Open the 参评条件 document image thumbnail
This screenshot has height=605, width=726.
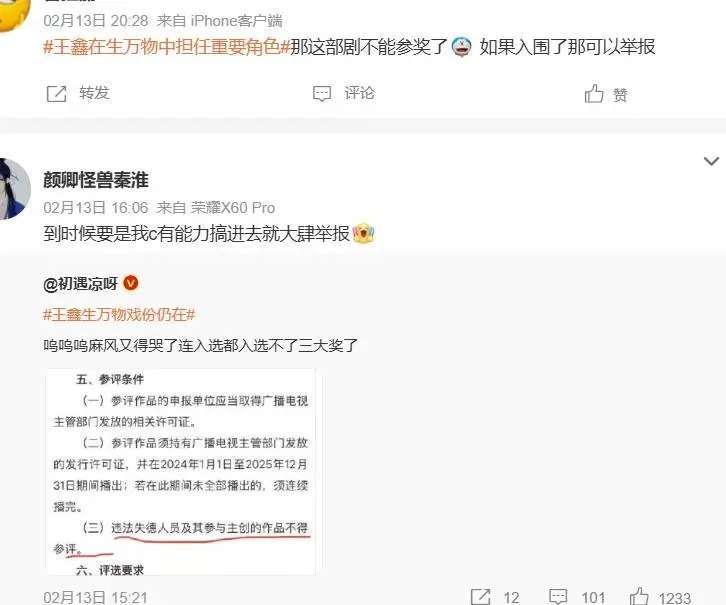point(181,472)
